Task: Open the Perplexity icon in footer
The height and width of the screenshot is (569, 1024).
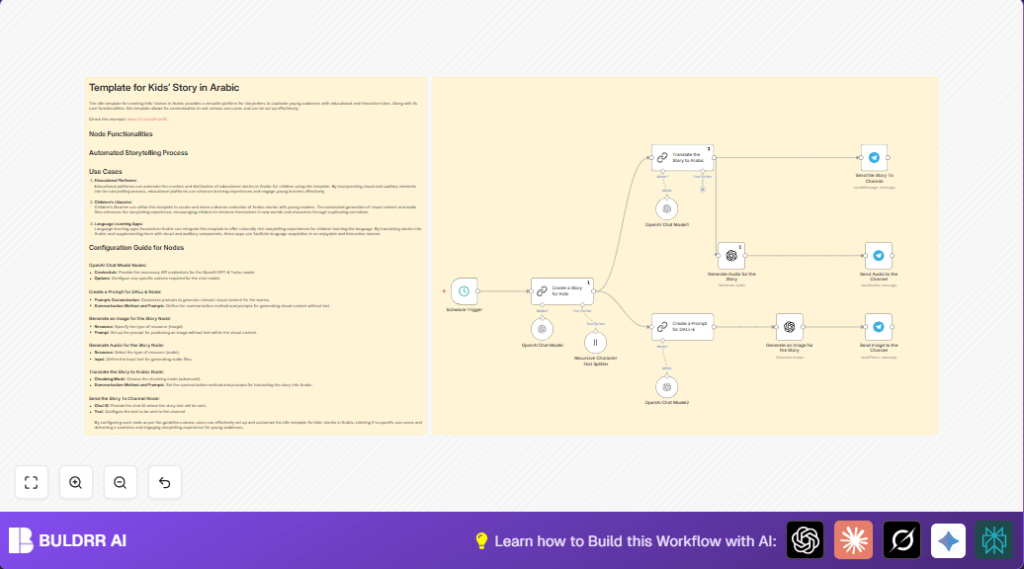Action: point(994,540)
